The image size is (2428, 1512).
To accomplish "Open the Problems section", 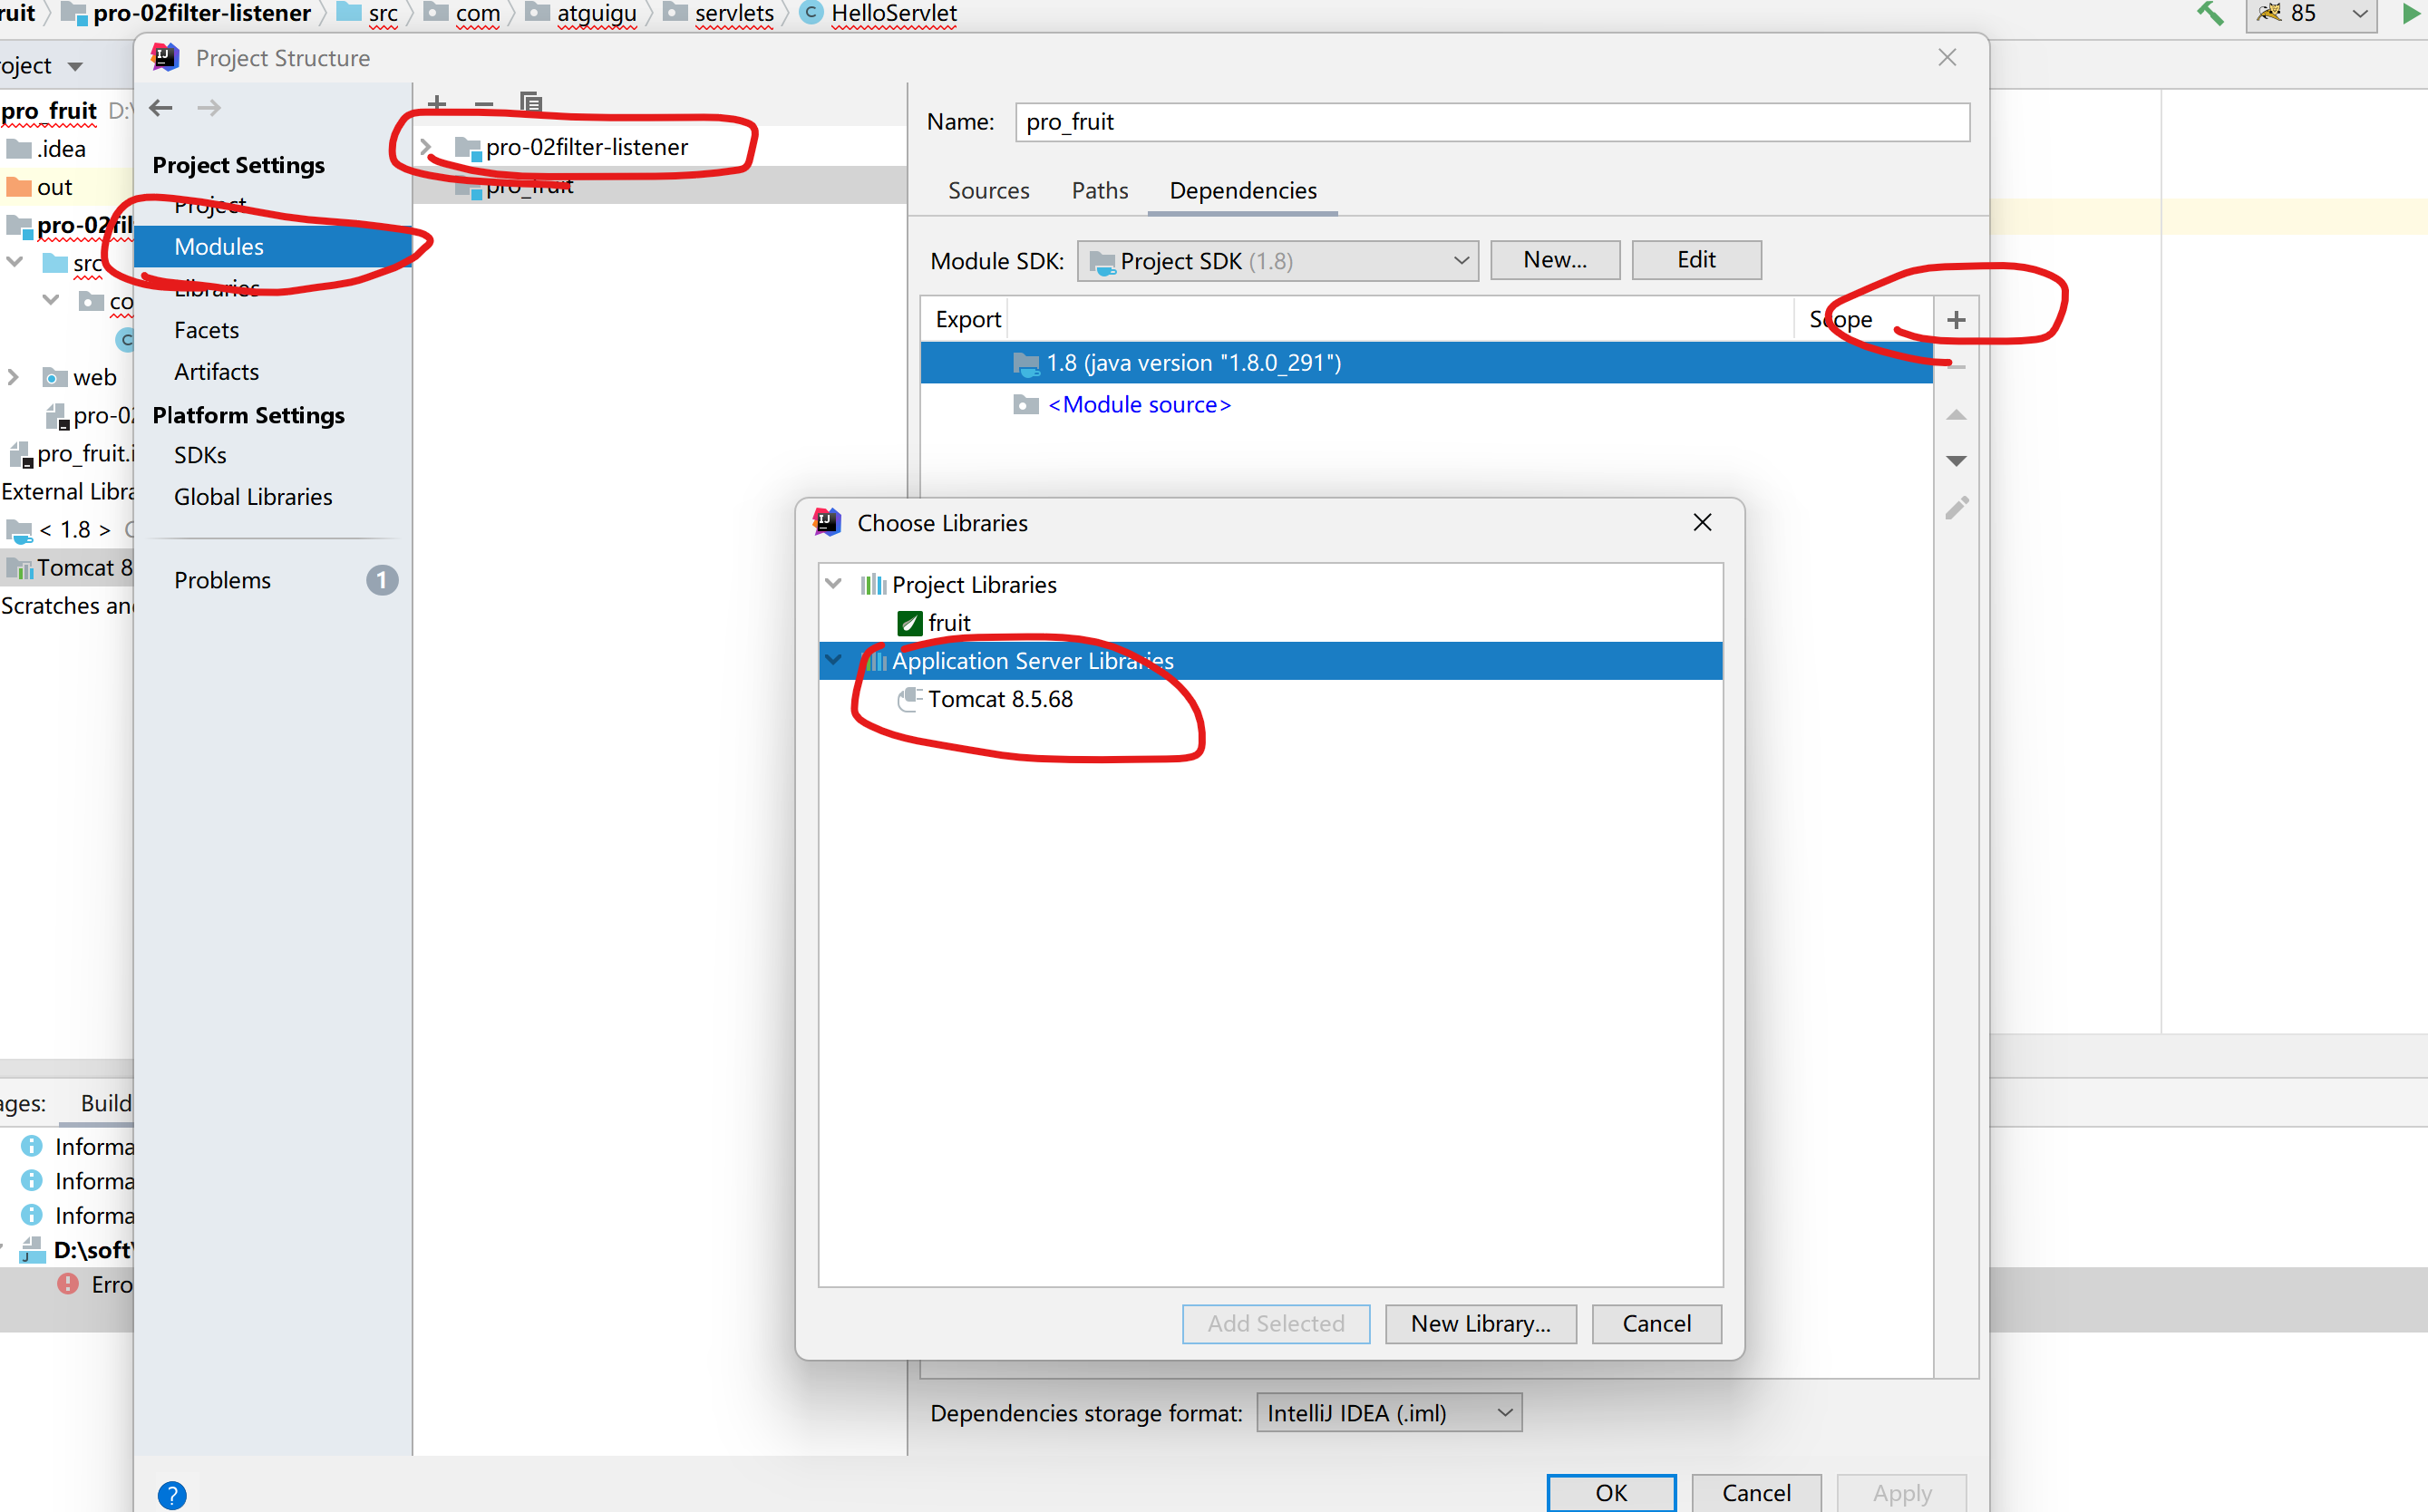I will click(222, 580).
